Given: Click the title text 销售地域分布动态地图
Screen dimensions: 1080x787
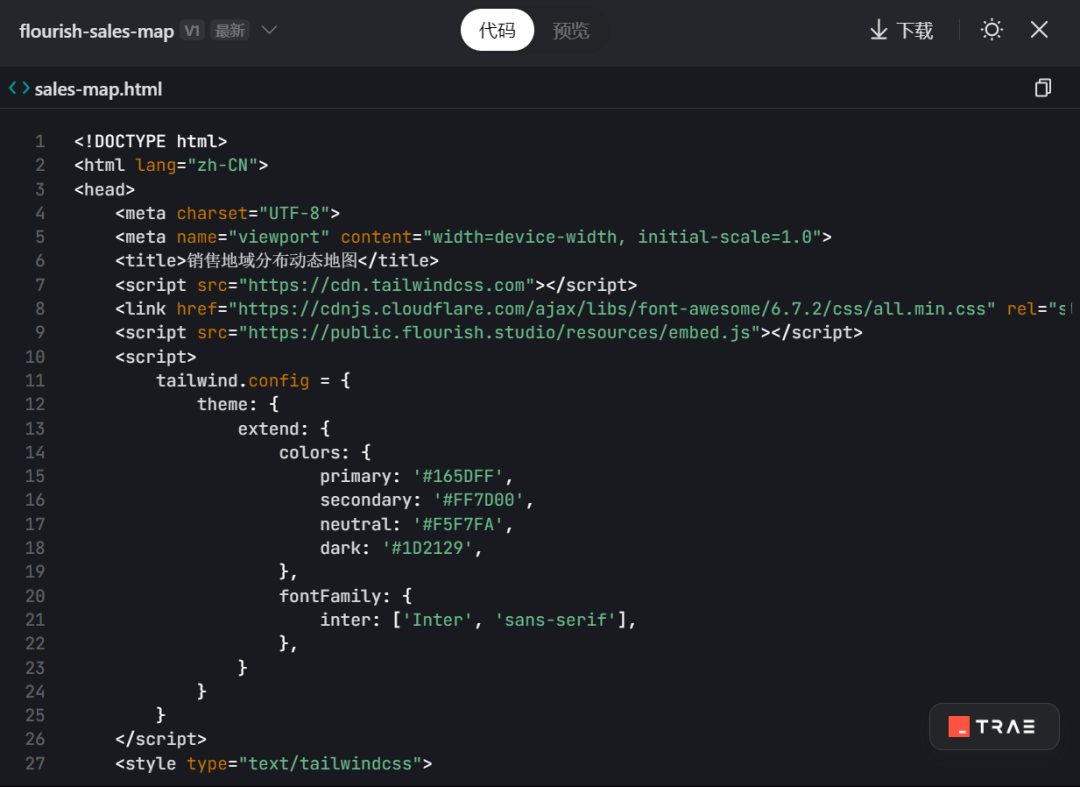Looking at the screenshot, I should click(272, 260).
